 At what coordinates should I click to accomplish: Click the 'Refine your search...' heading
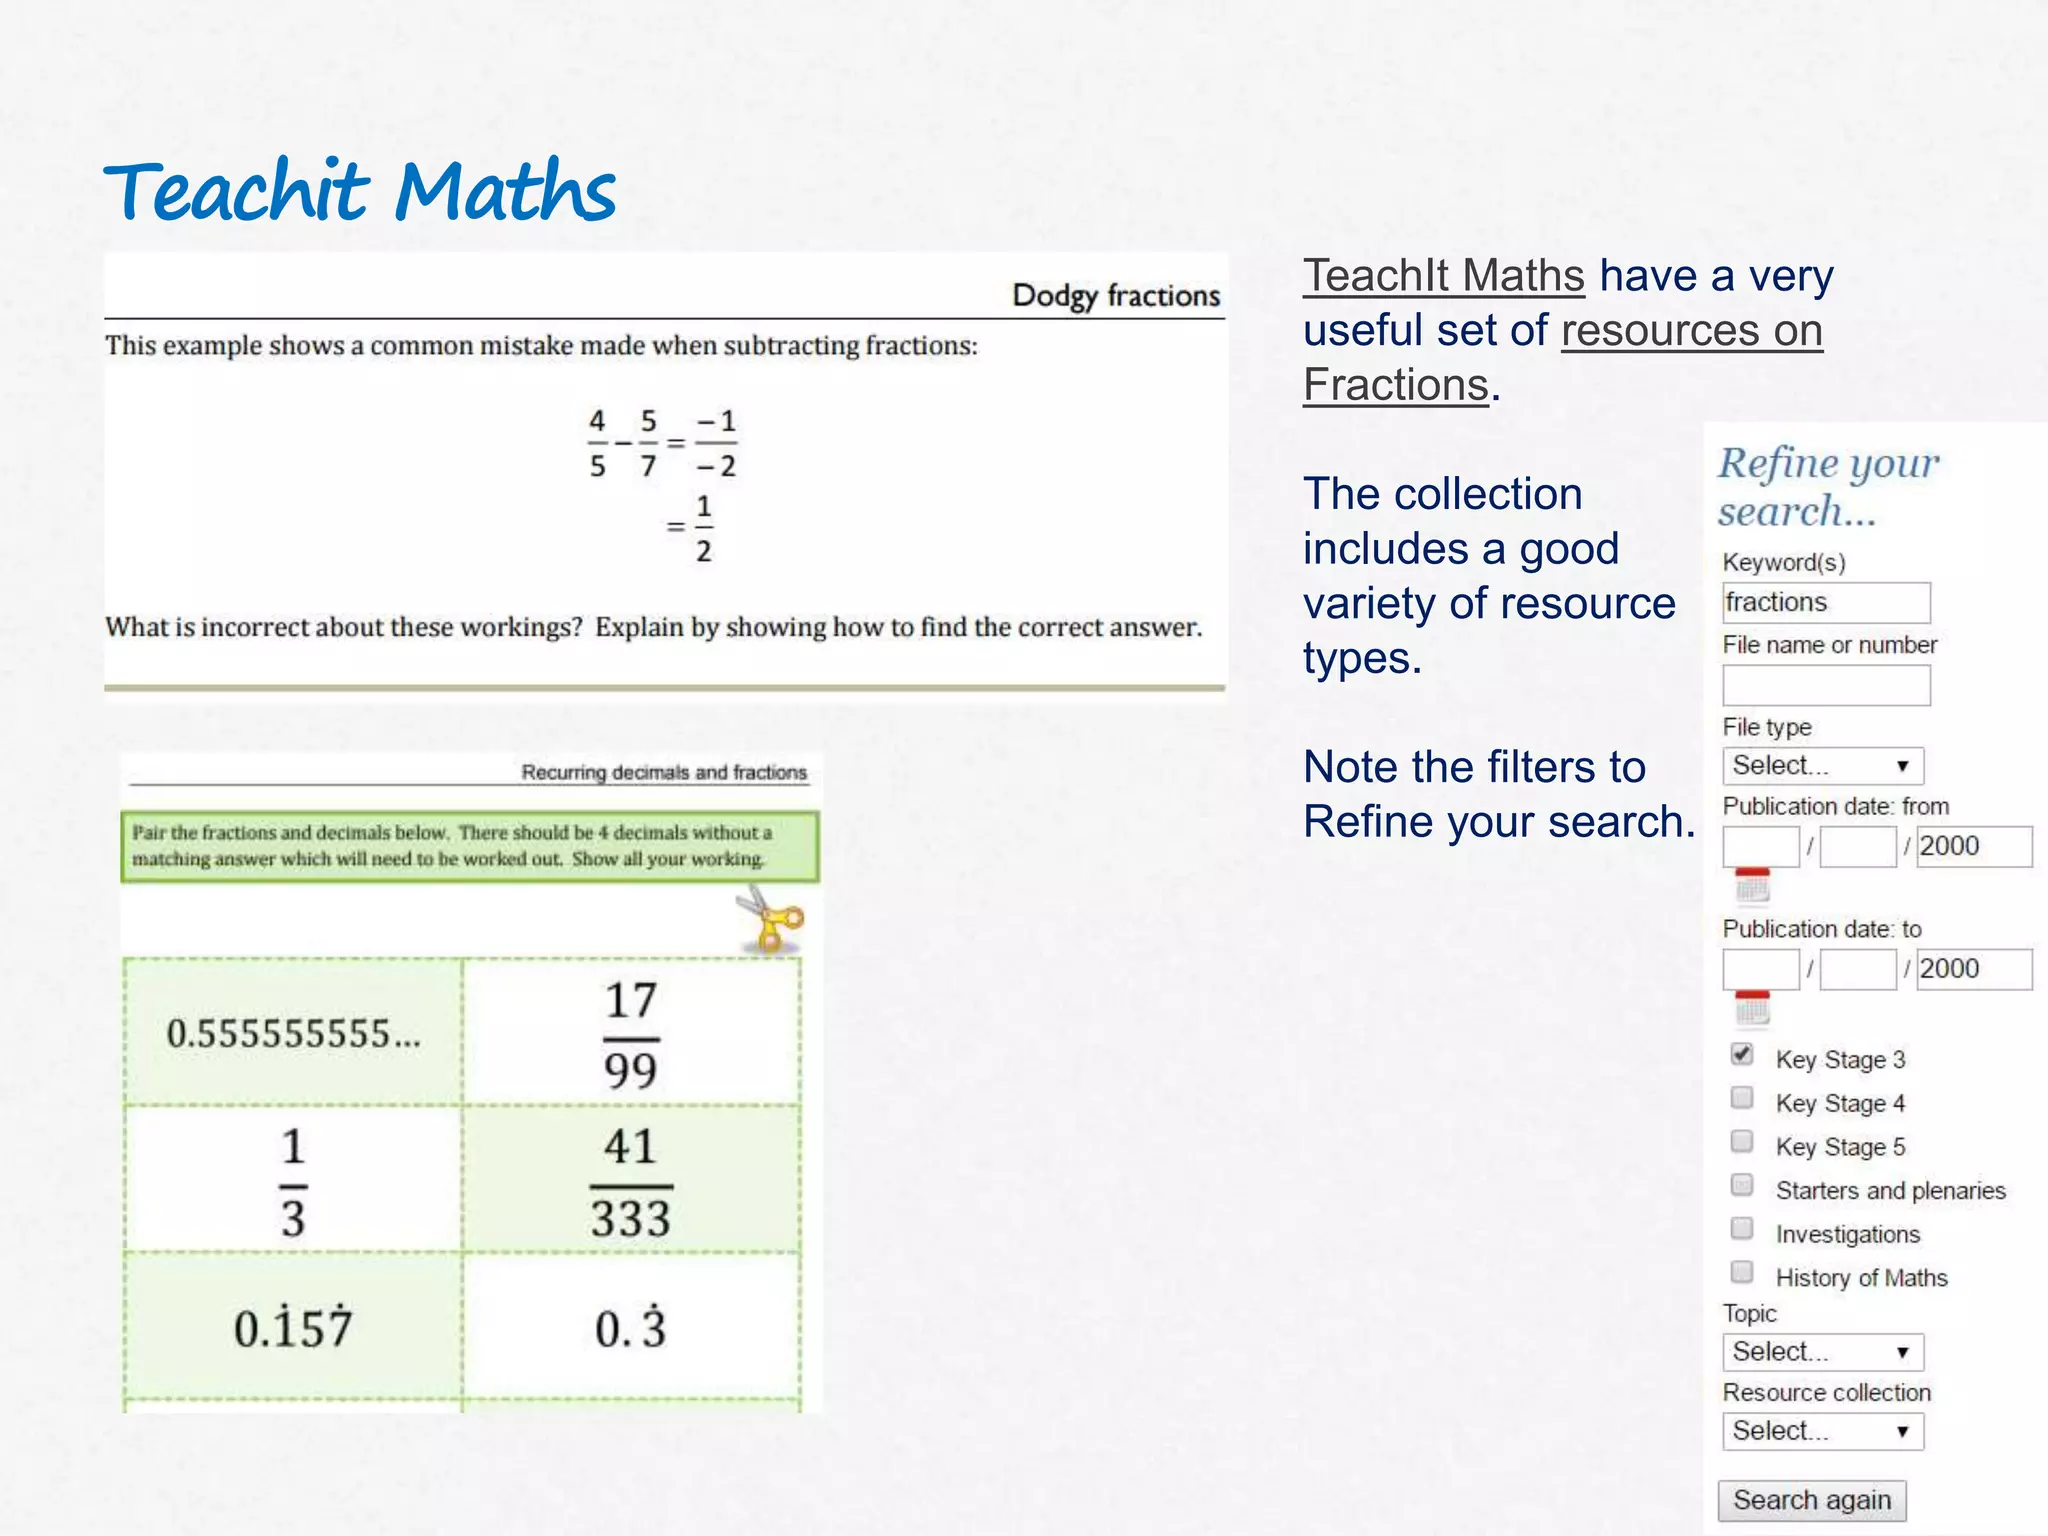(x=1828, y=486)
